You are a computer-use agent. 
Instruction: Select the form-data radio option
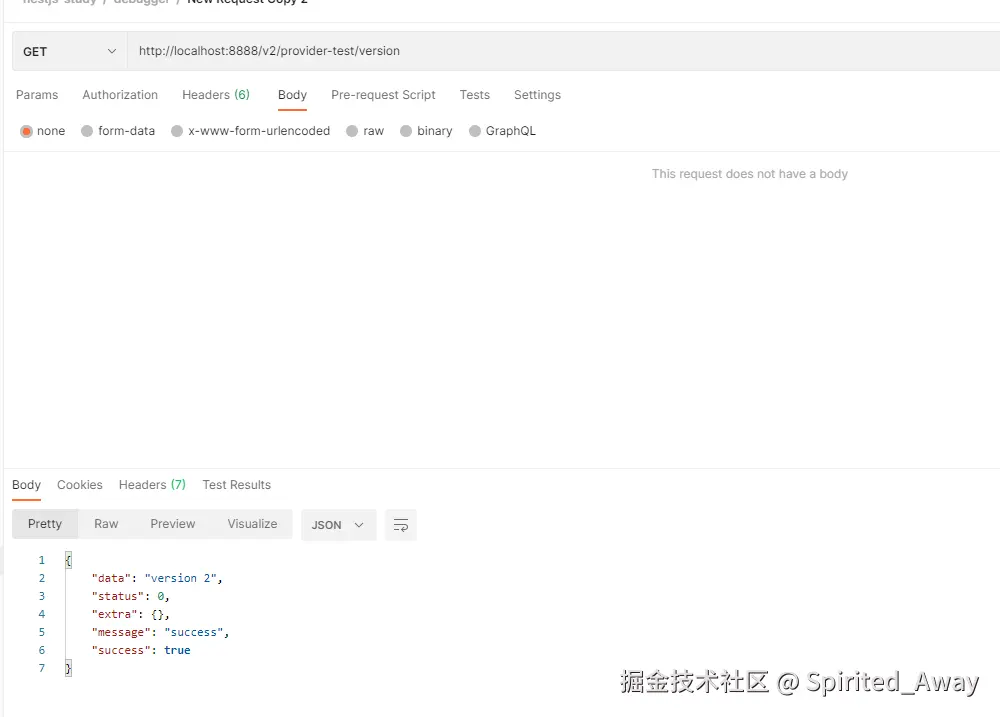(x=87, y=131)
